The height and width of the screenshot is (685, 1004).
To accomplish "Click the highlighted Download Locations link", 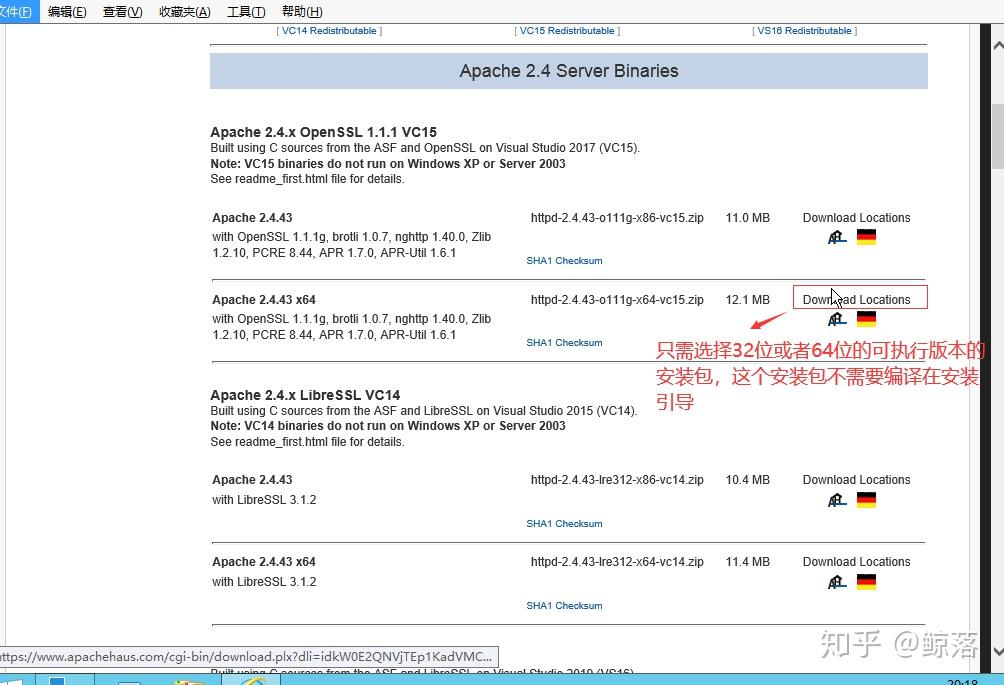I will tap(858, 298).
